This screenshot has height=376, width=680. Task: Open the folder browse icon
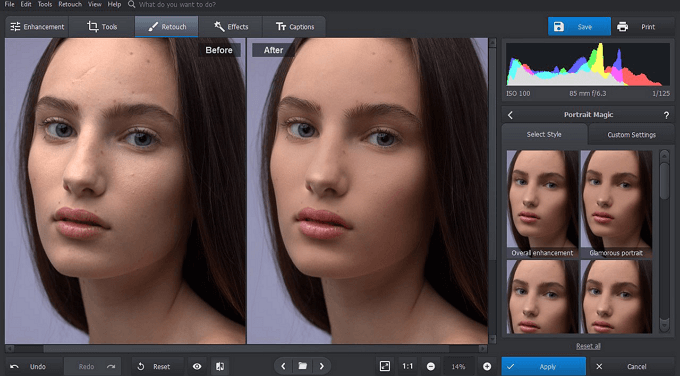[x=303, y=366]
